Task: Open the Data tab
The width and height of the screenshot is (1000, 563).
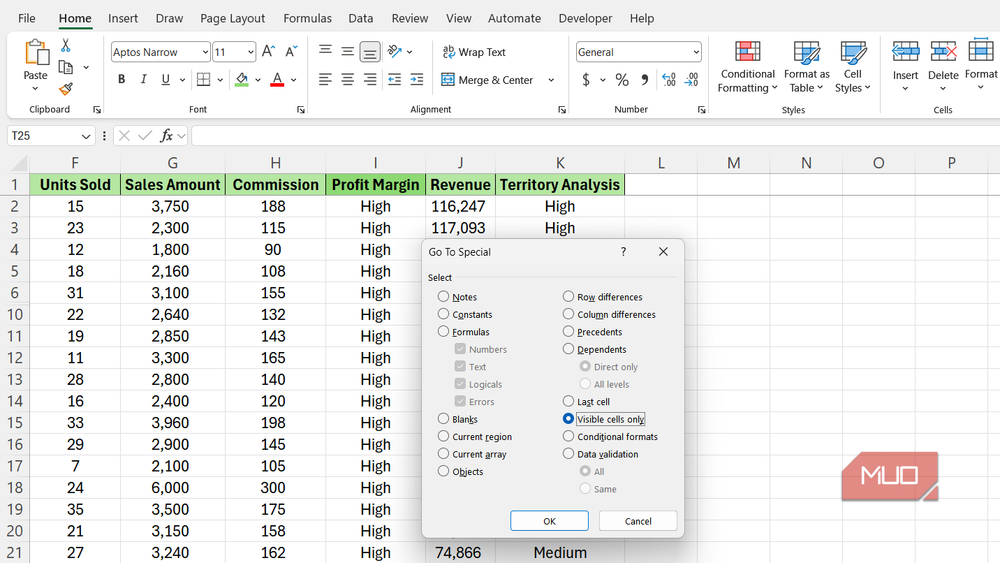Action: [360, 18]
